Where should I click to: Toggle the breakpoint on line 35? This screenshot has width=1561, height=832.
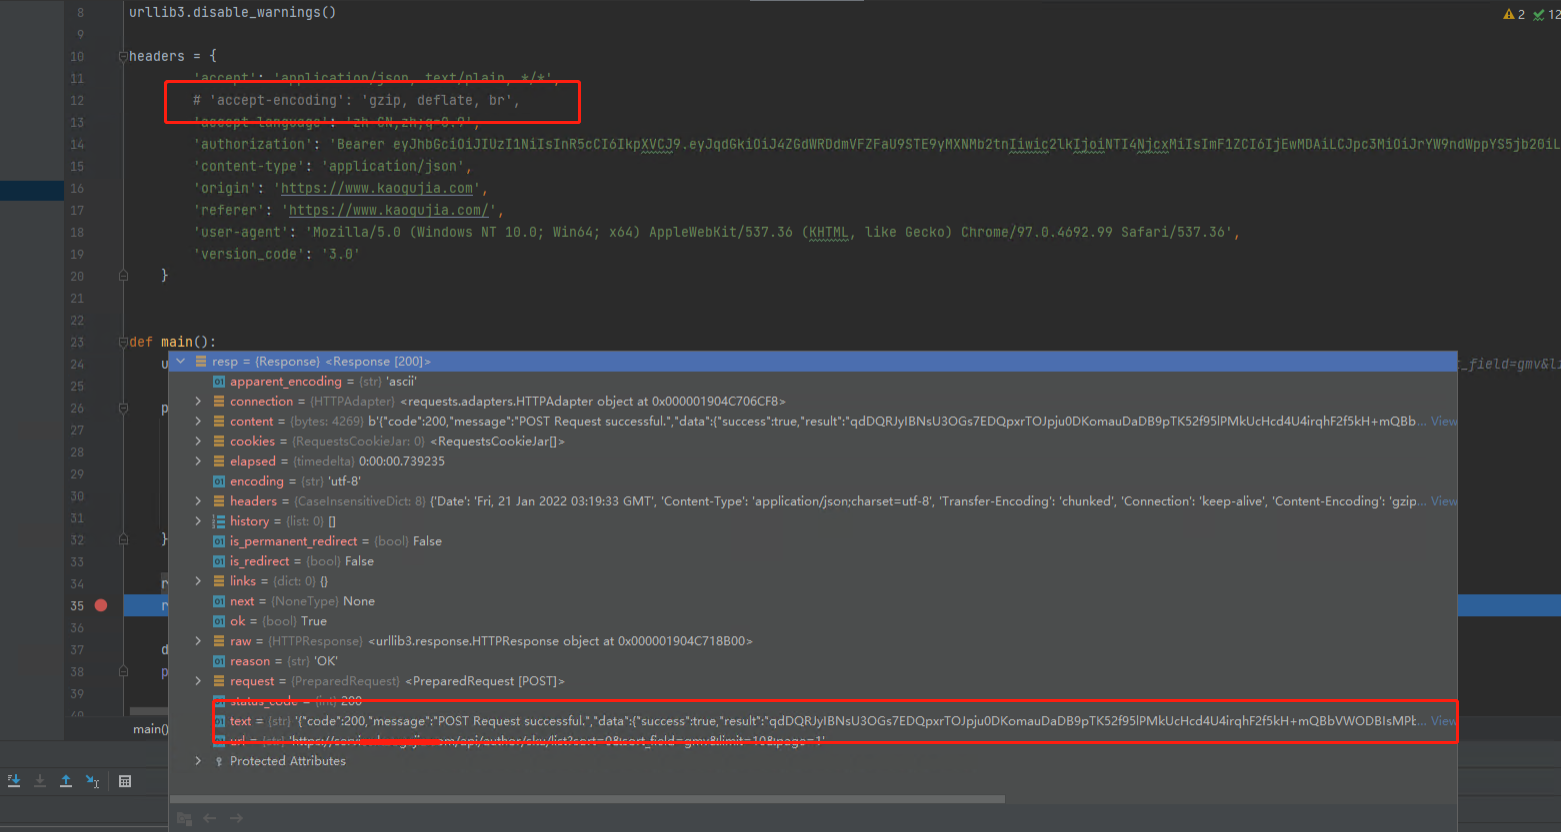click(x=101, y=606)
